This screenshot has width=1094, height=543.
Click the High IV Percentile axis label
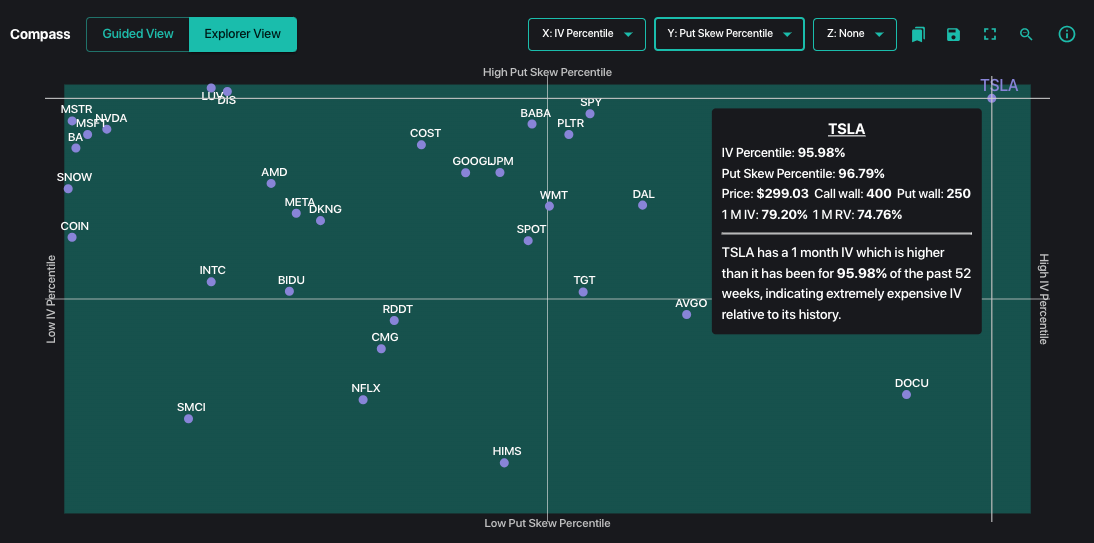(x=1044, y=299)
